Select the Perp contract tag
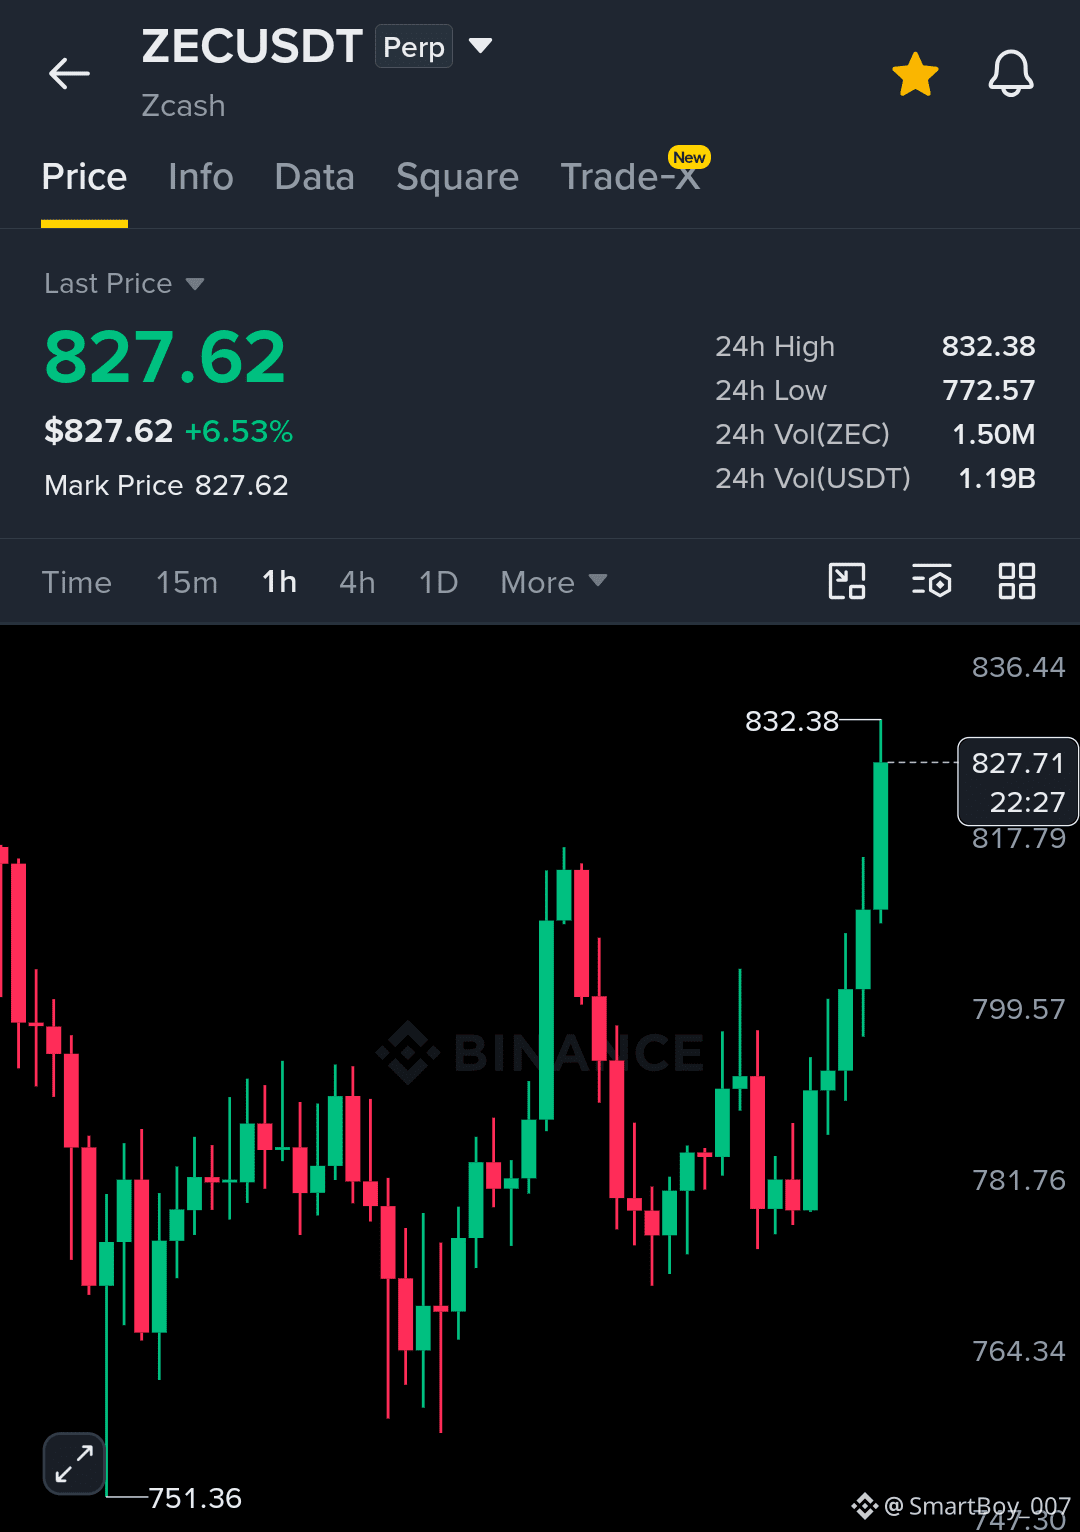 [x=414, y=47]
